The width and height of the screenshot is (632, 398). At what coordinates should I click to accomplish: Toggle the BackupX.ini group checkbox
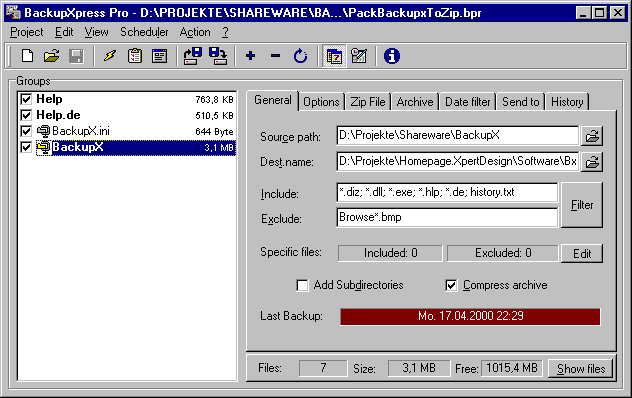(26, 131)
